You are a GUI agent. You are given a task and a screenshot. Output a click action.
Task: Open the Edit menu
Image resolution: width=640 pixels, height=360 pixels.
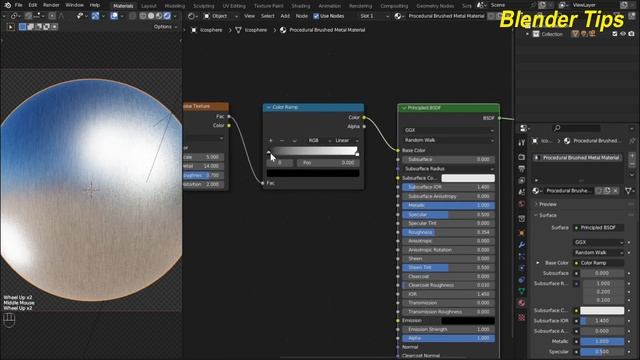33,5
